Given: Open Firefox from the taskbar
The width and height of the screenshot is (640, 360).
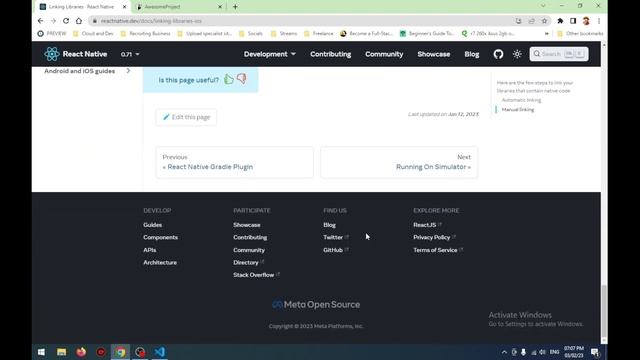Looking at the screenshot, I should [81, 352].
